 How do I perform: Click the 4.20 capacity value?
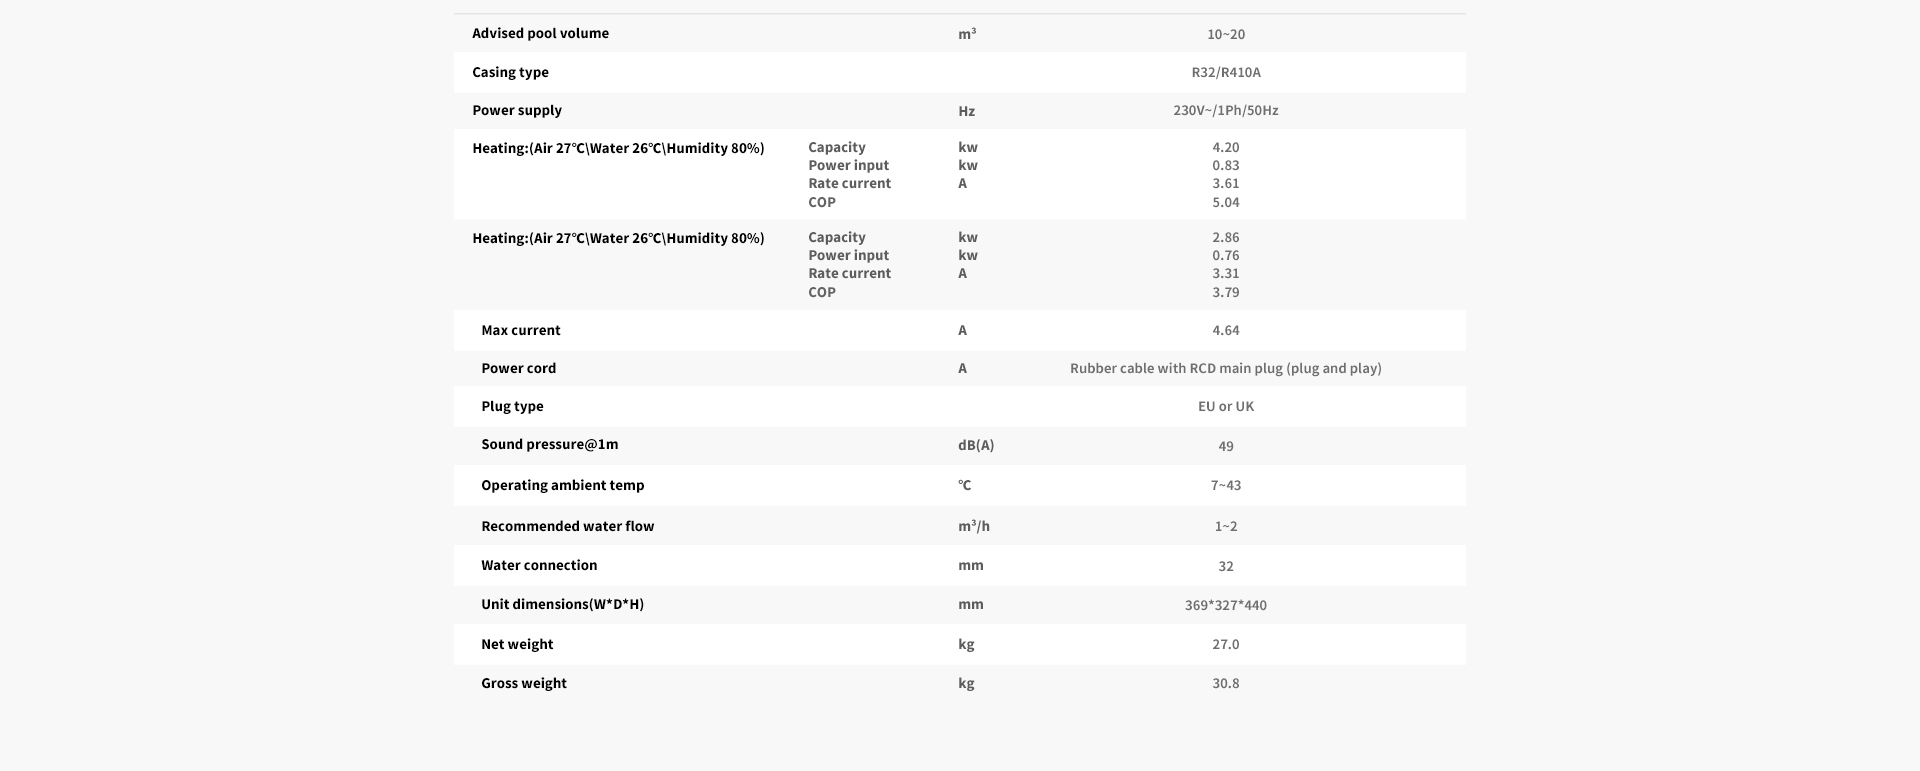pos(1226,147)
